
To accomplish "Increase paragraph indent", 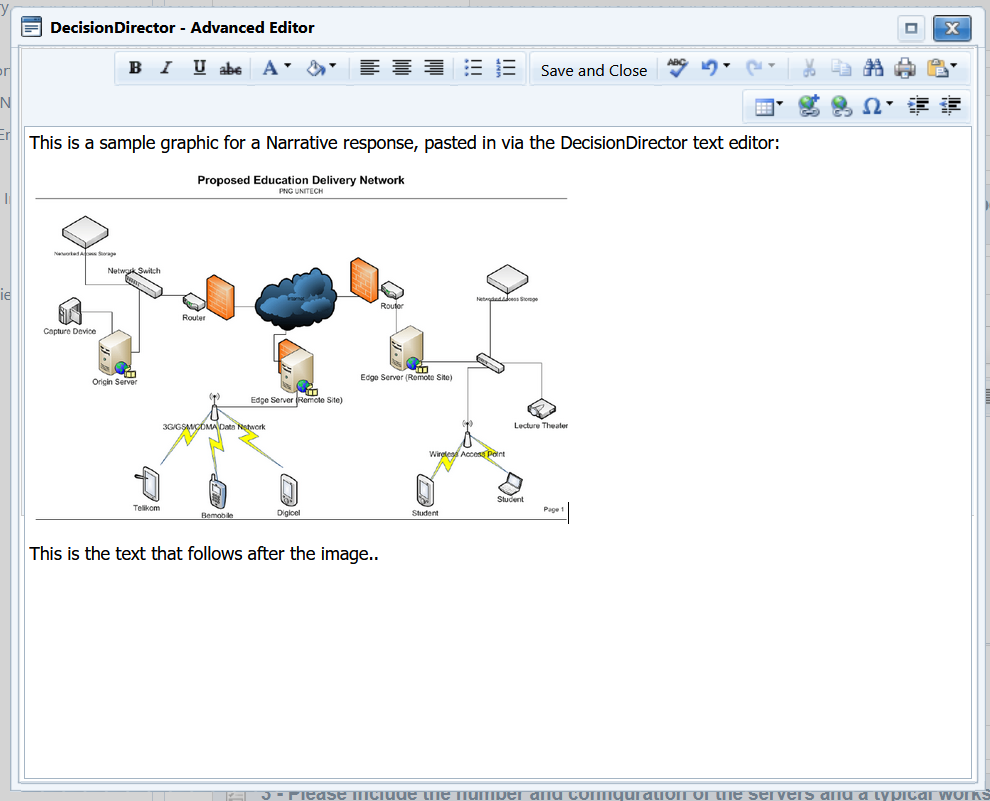I will [918, 106].
